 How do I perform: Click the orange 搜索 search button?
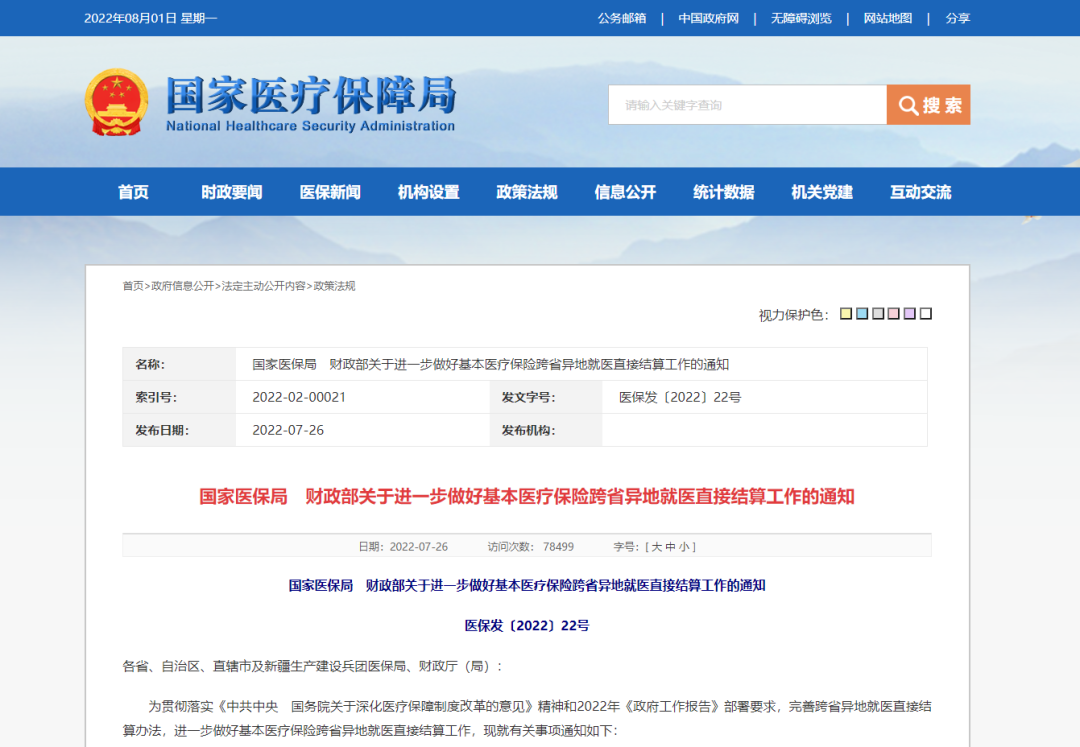click(x=928, y=105)
